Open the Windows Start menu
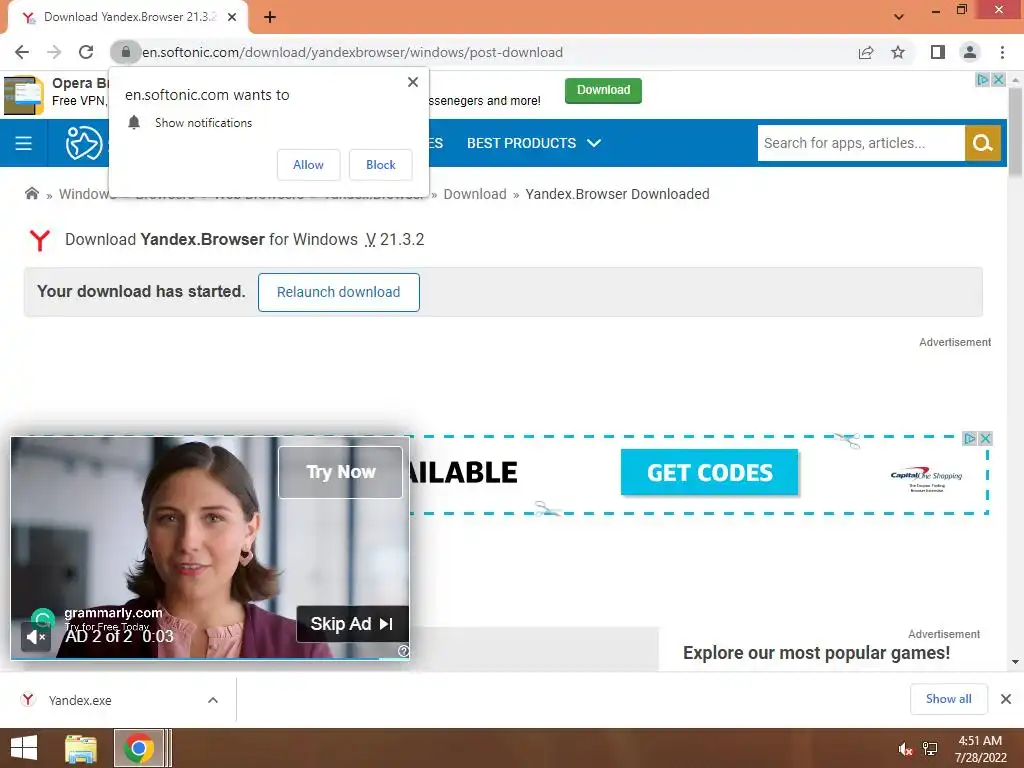This screenshot has width=1024, height=768. point(24,748)
